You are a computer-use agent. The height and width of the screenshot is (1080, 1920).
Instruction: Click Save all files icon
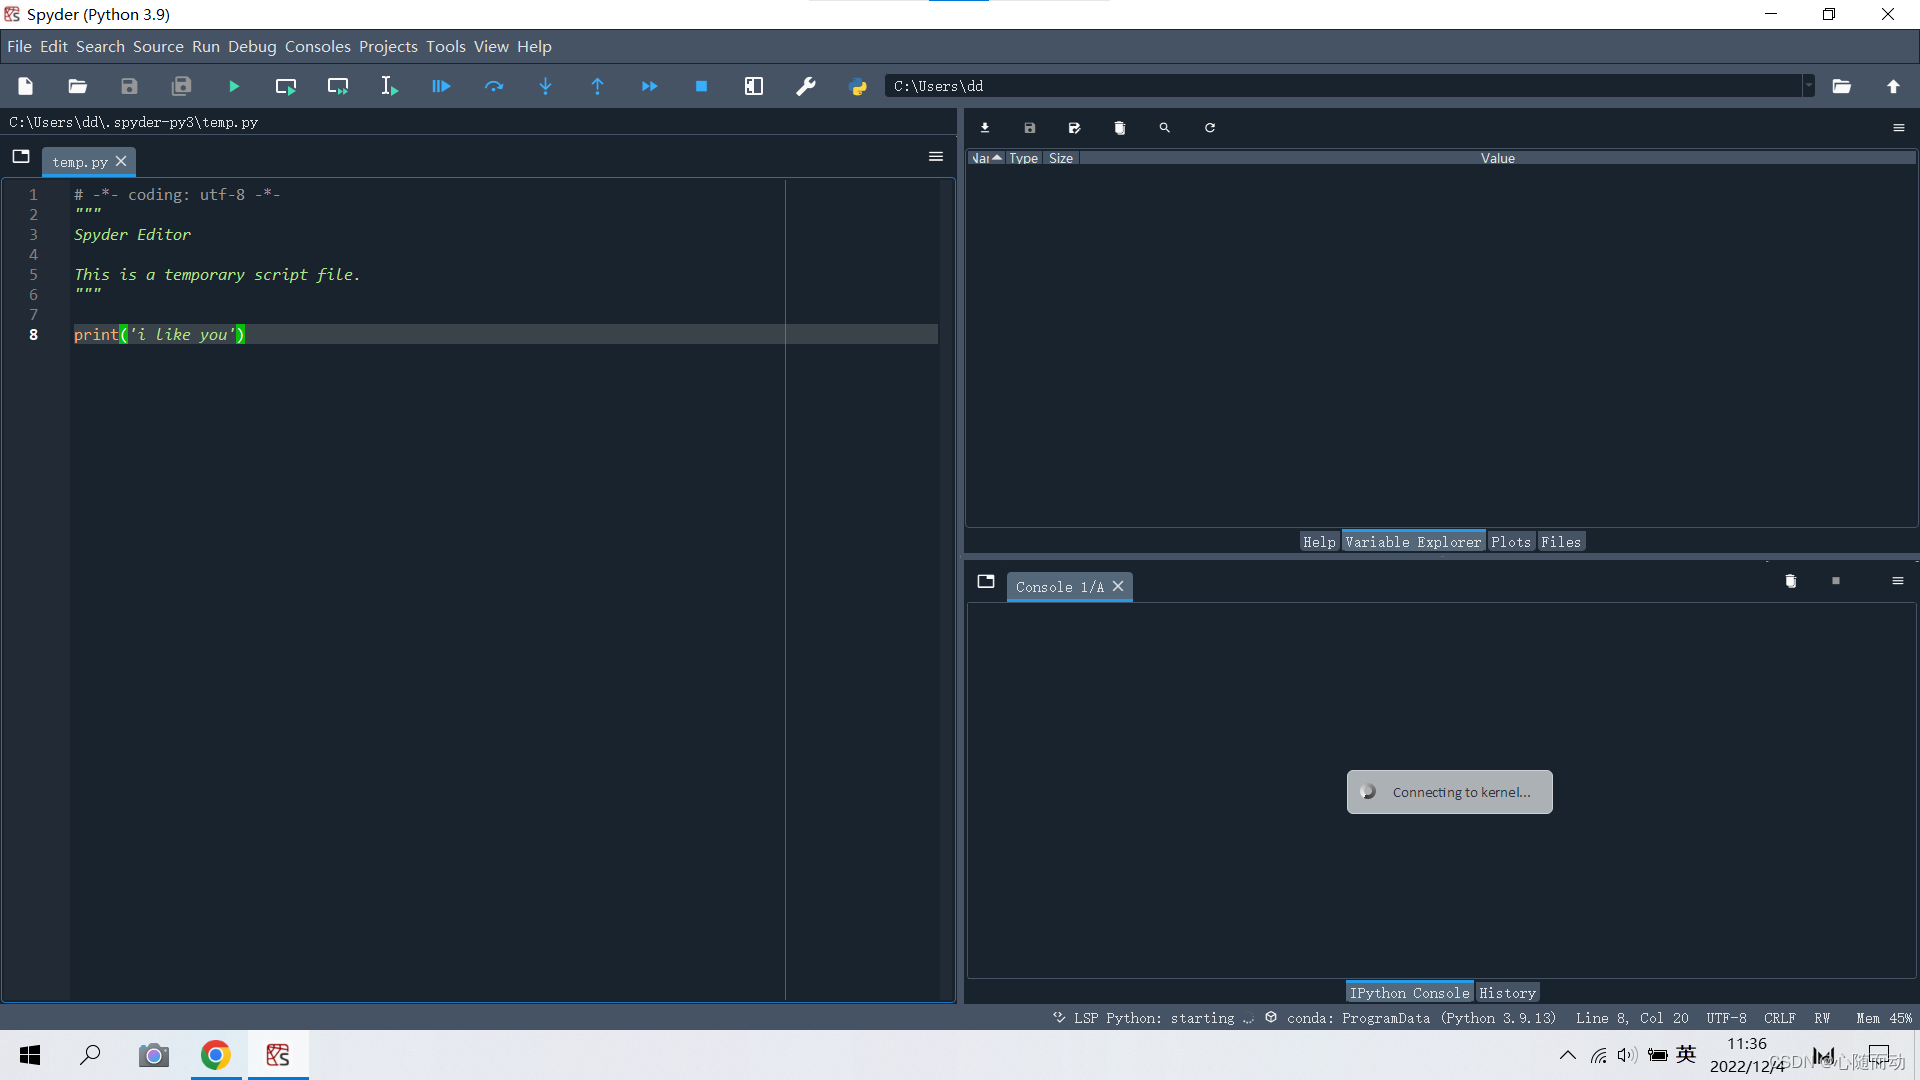pos(181,87)
